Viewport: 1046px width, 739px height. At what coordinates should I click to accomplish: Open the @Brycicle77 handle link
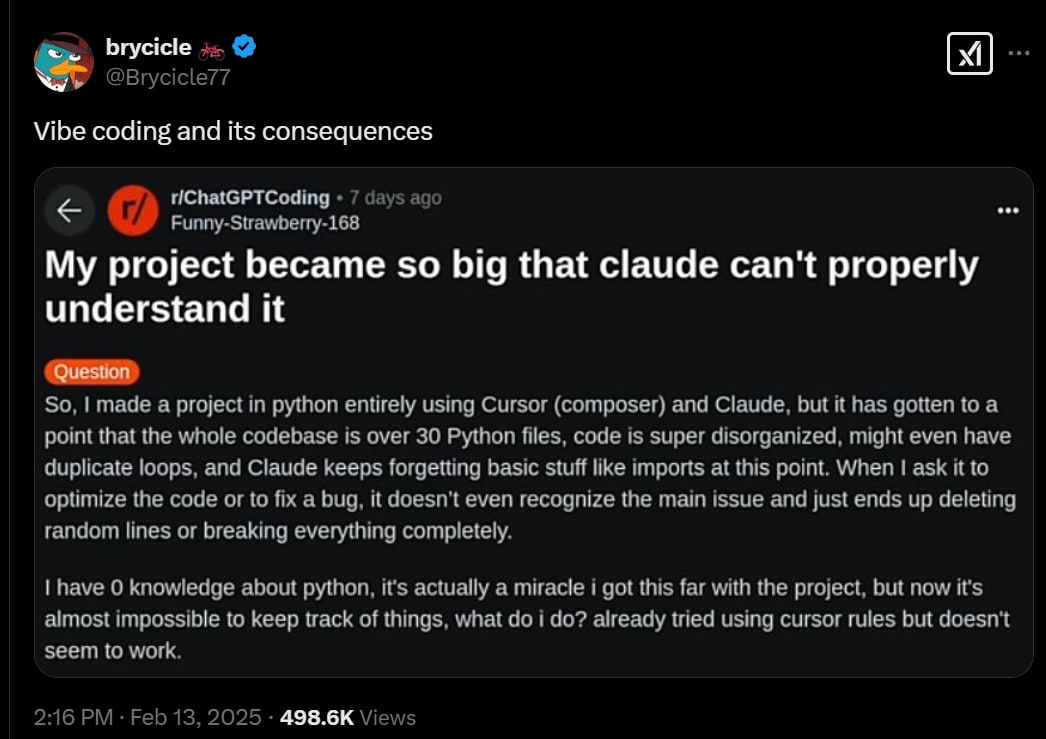click(167, 76)
